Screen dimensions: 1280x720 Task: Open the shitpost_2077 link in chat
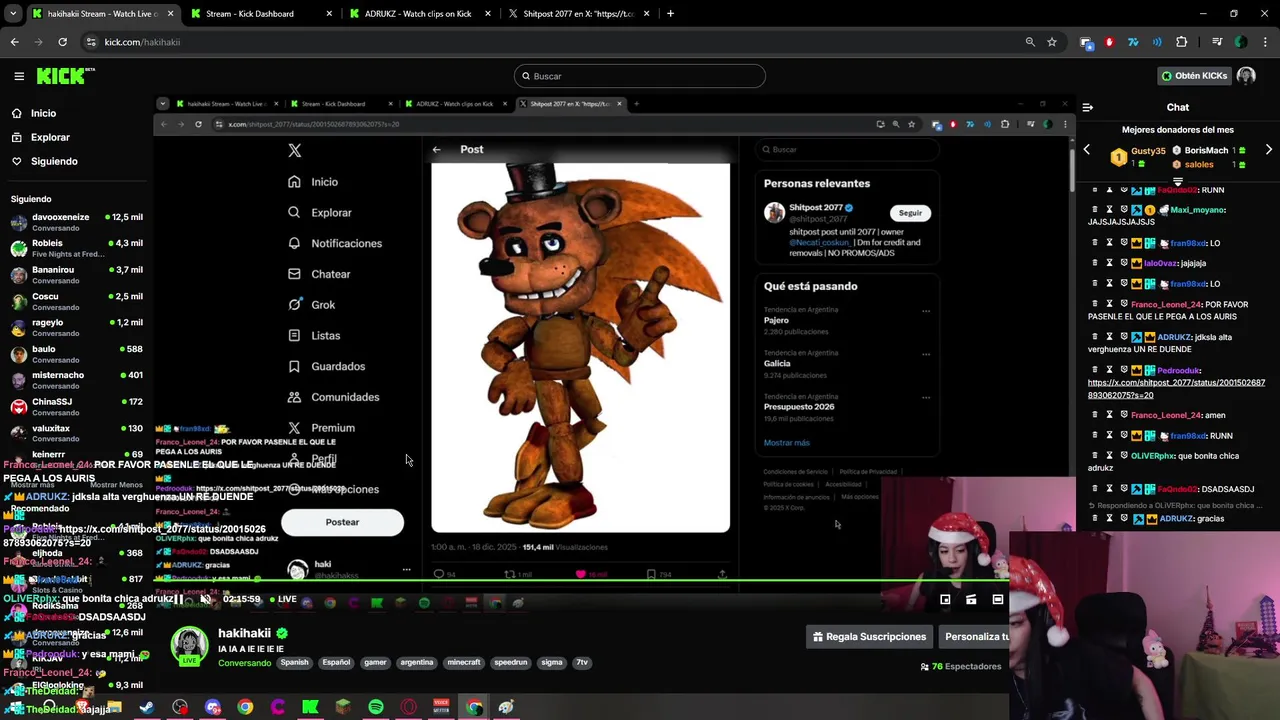(1176, 388)
